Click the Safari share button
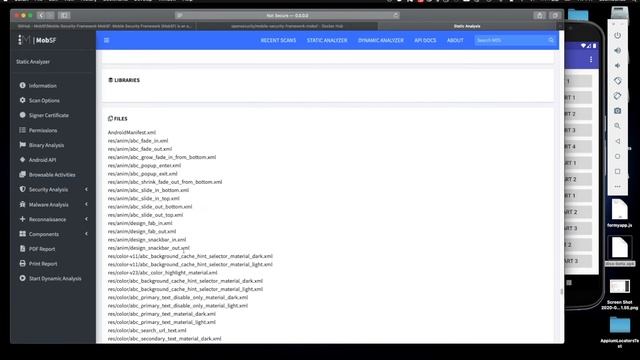Viewport: 640px width, 360px height. pyautogui.click(x=540, y=16)
